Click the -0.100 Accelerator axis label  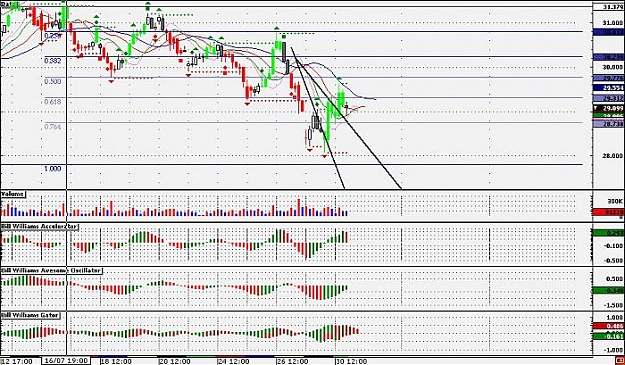614,246
